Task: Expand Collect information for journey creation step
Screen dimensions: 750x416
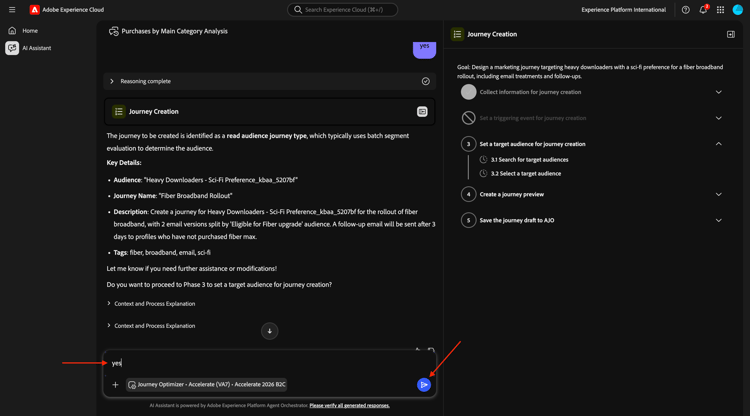Action: coord(718,92)
